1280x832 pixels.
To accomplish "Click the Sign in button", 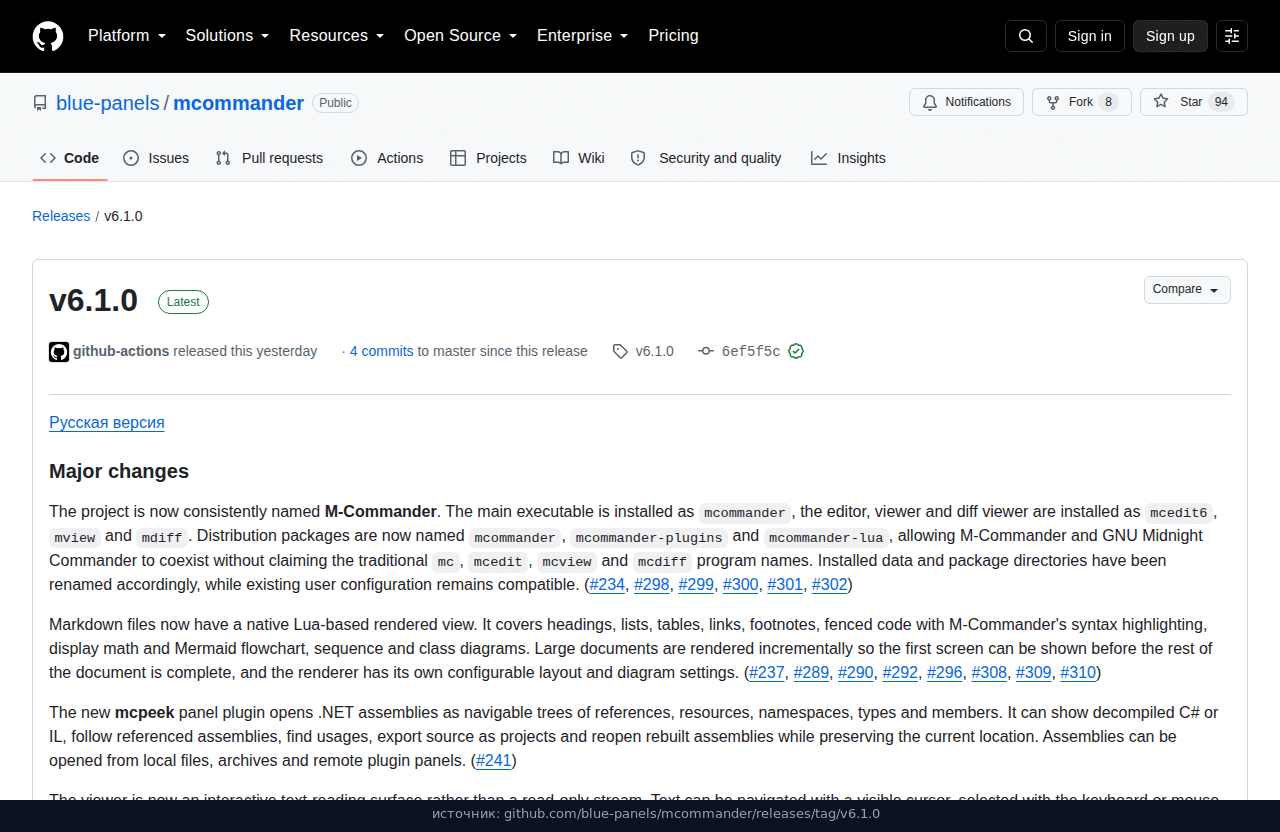I will pyautogui.click(x=1089, y=36).
